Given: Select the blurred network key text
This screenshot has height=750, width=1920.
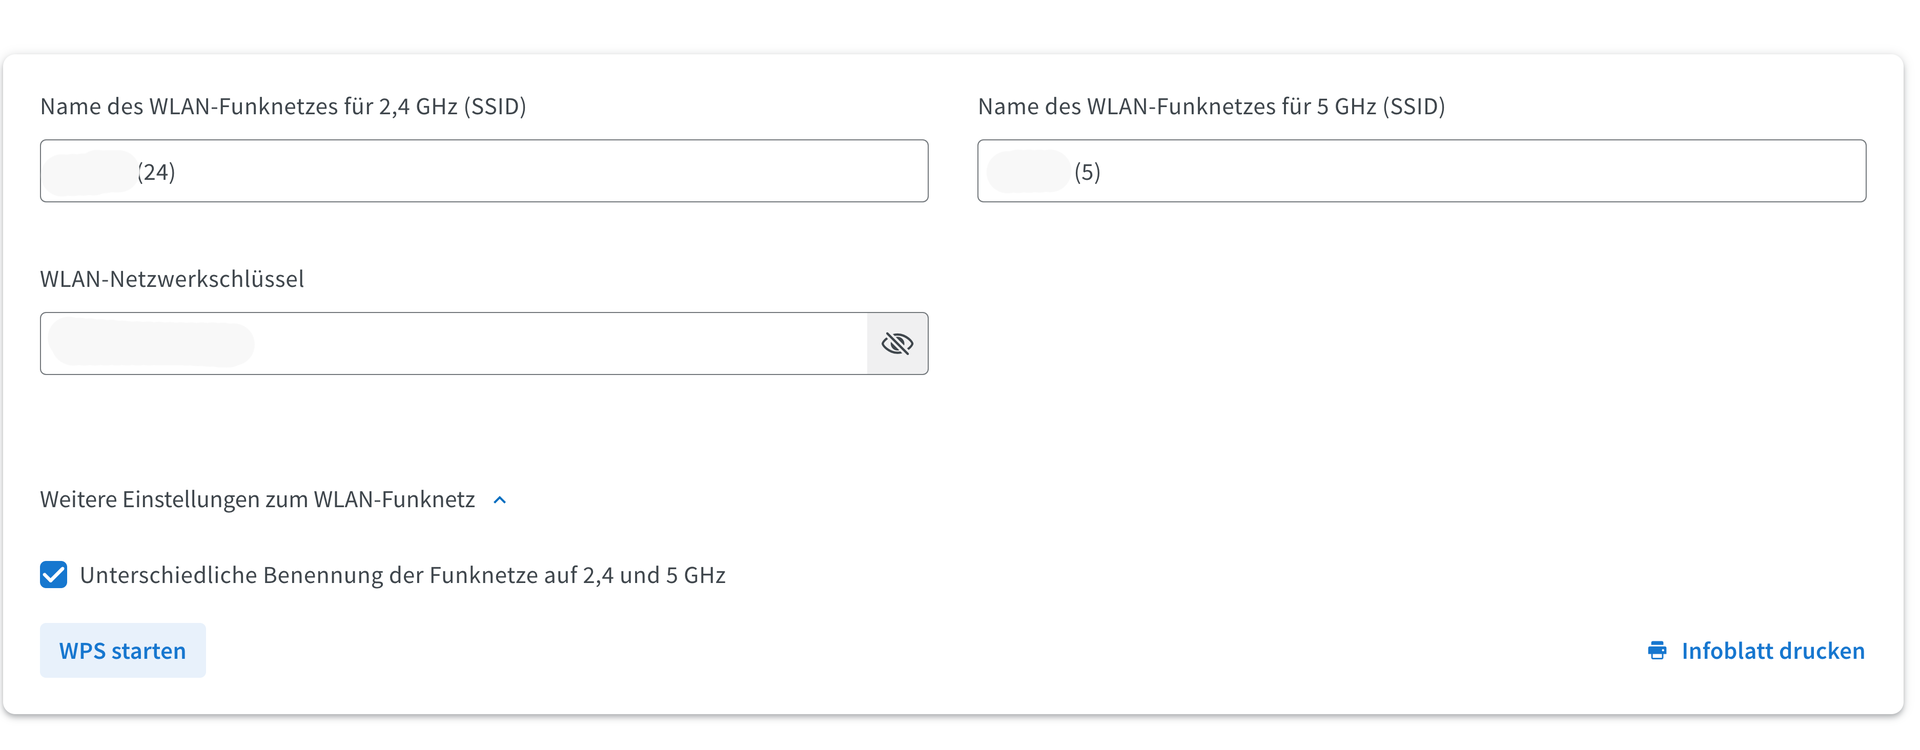Looking at the screenshot, I should [151, 344].
